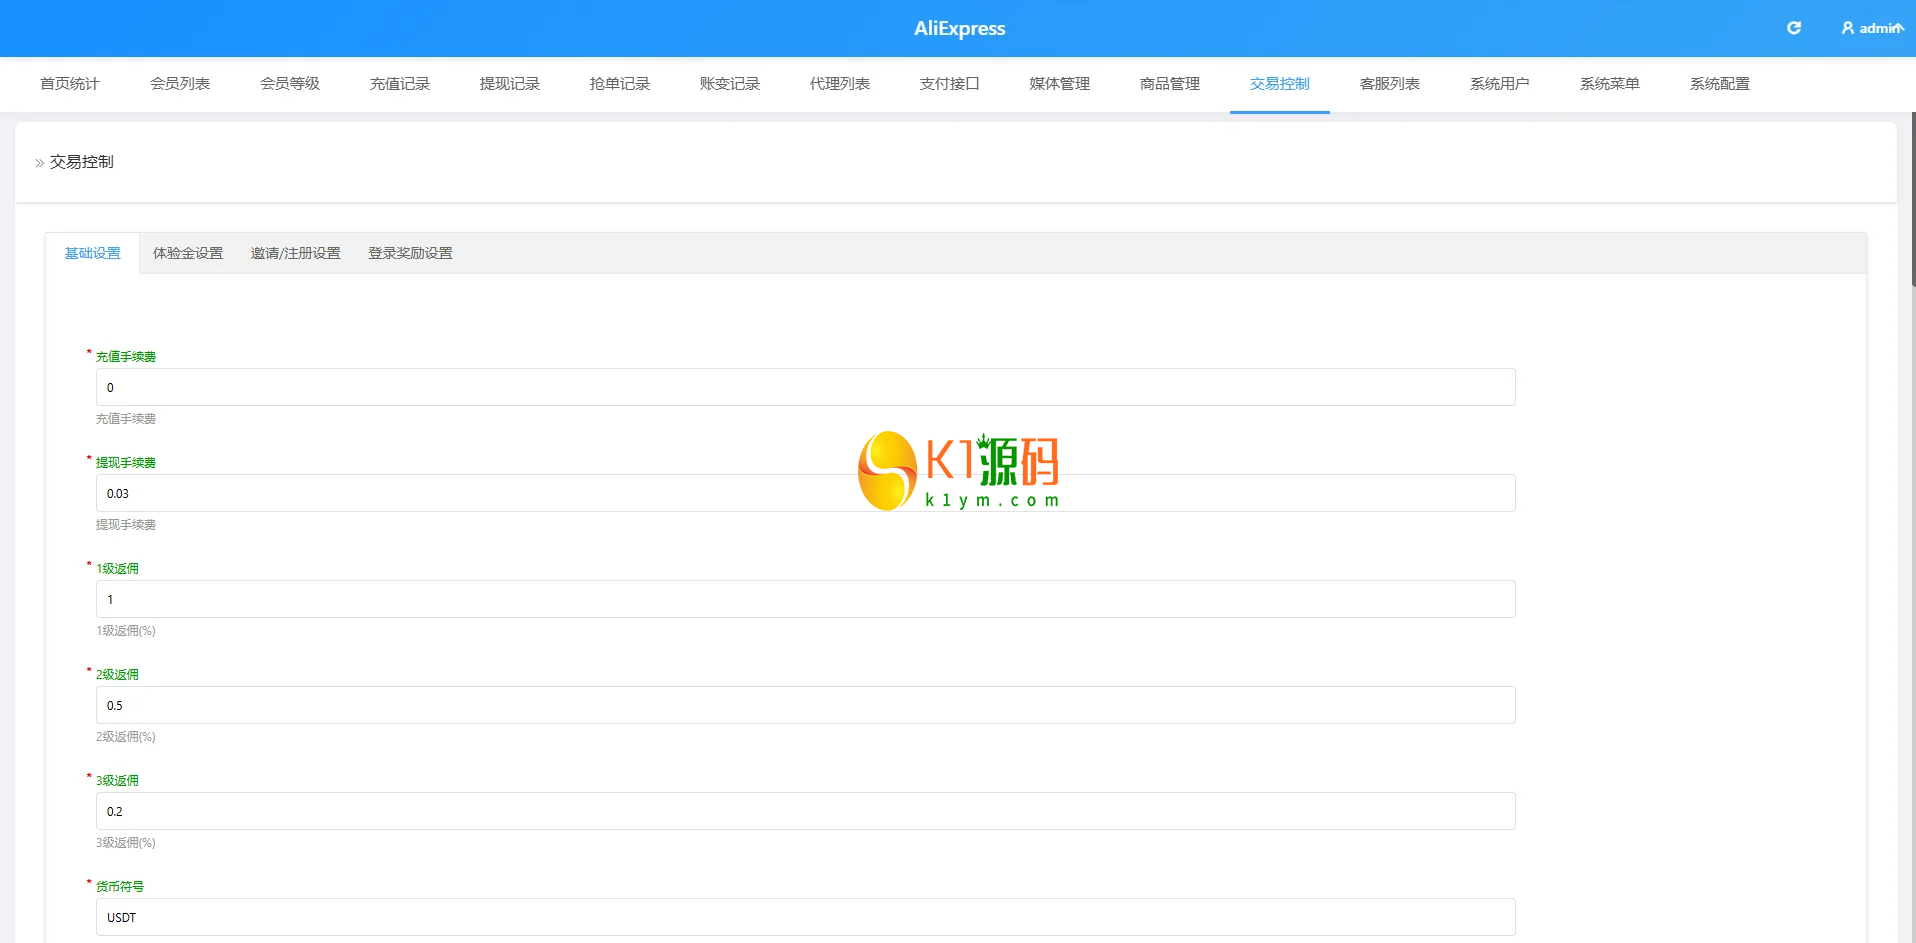
Task: Open 系统配置 menu item
Action: point(1720,84)
